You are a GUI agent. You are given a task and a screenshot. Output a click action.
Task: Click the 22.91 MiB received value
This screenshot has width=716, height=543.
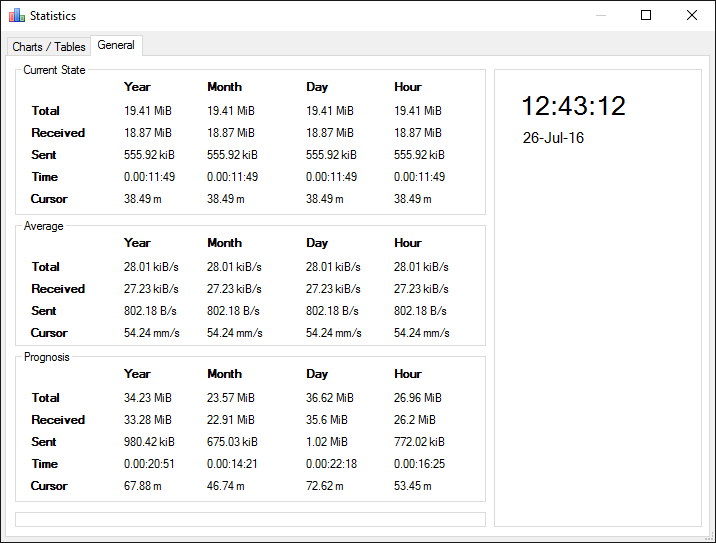(231, 420)
